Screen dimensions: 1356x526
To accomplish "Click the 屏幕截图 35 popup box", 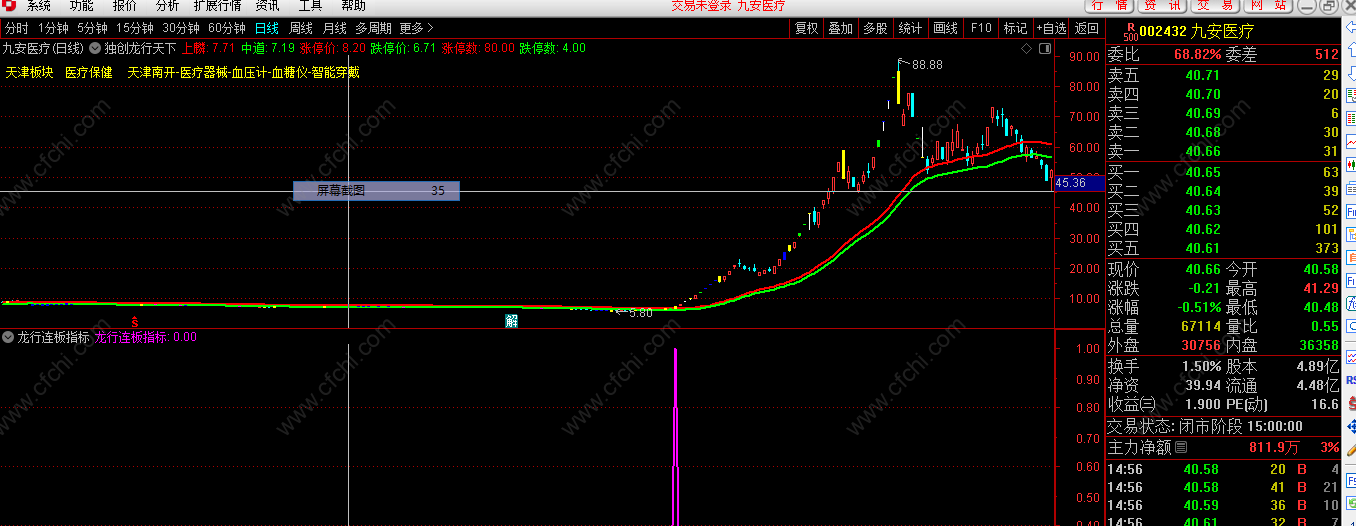I will [376, 190].
